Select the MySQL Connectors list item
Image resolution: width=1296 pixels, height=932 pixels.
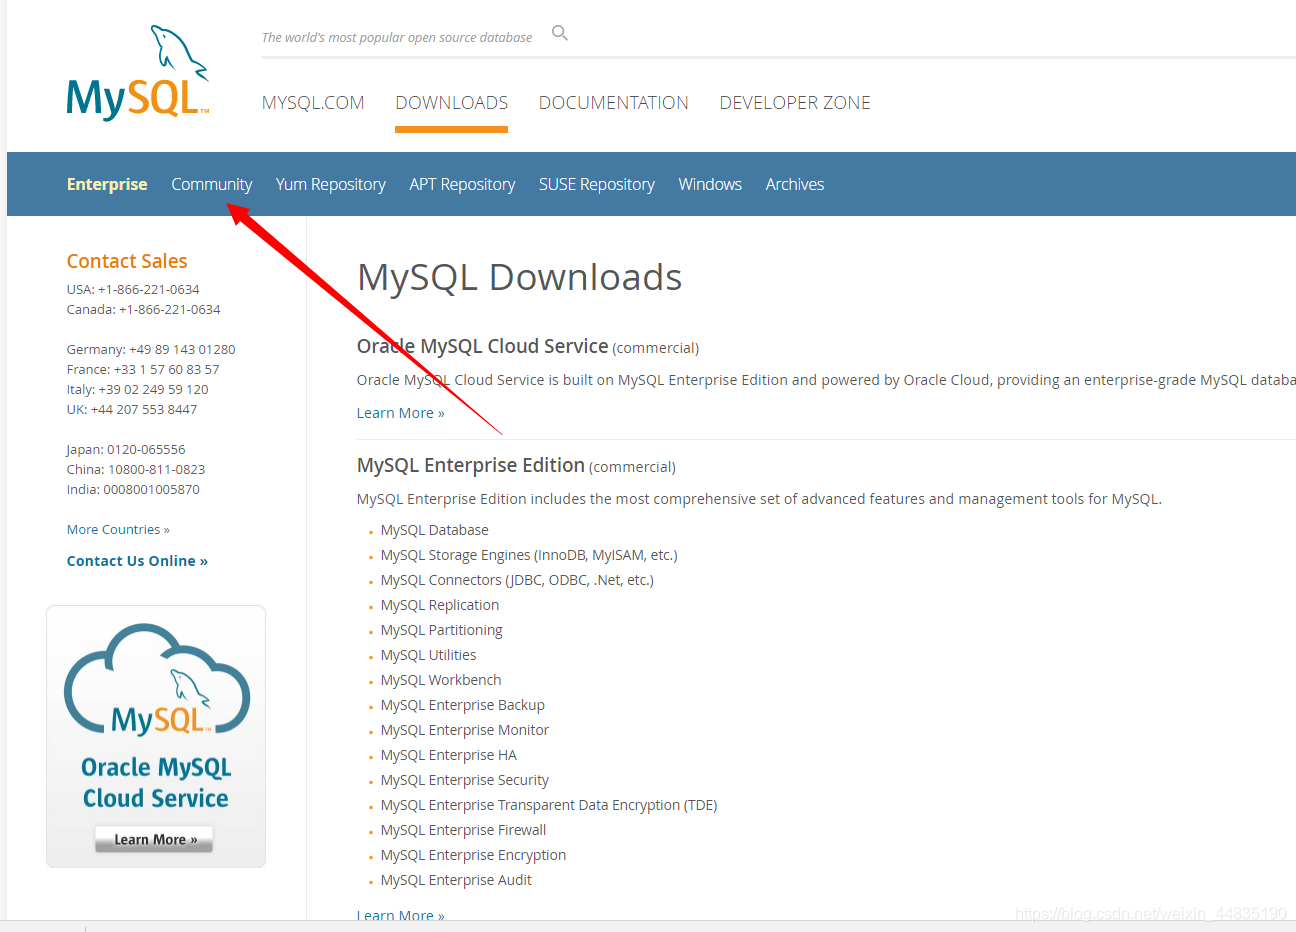point(517,580)
